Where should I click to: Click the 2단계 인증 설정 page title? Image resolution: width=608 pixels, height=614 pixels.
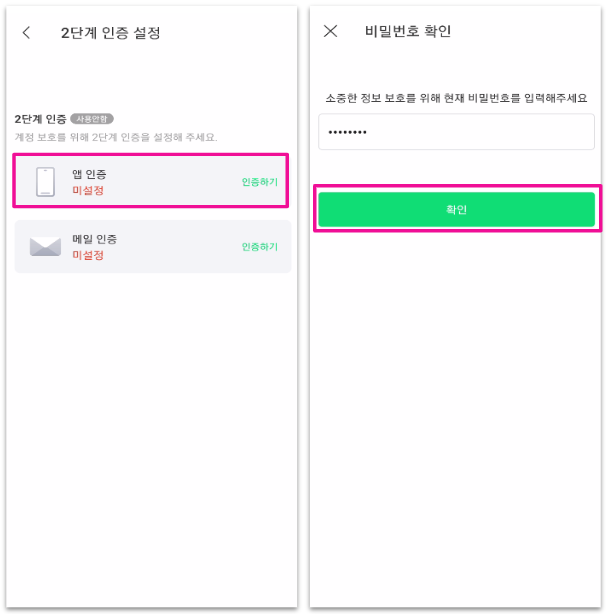110,32
